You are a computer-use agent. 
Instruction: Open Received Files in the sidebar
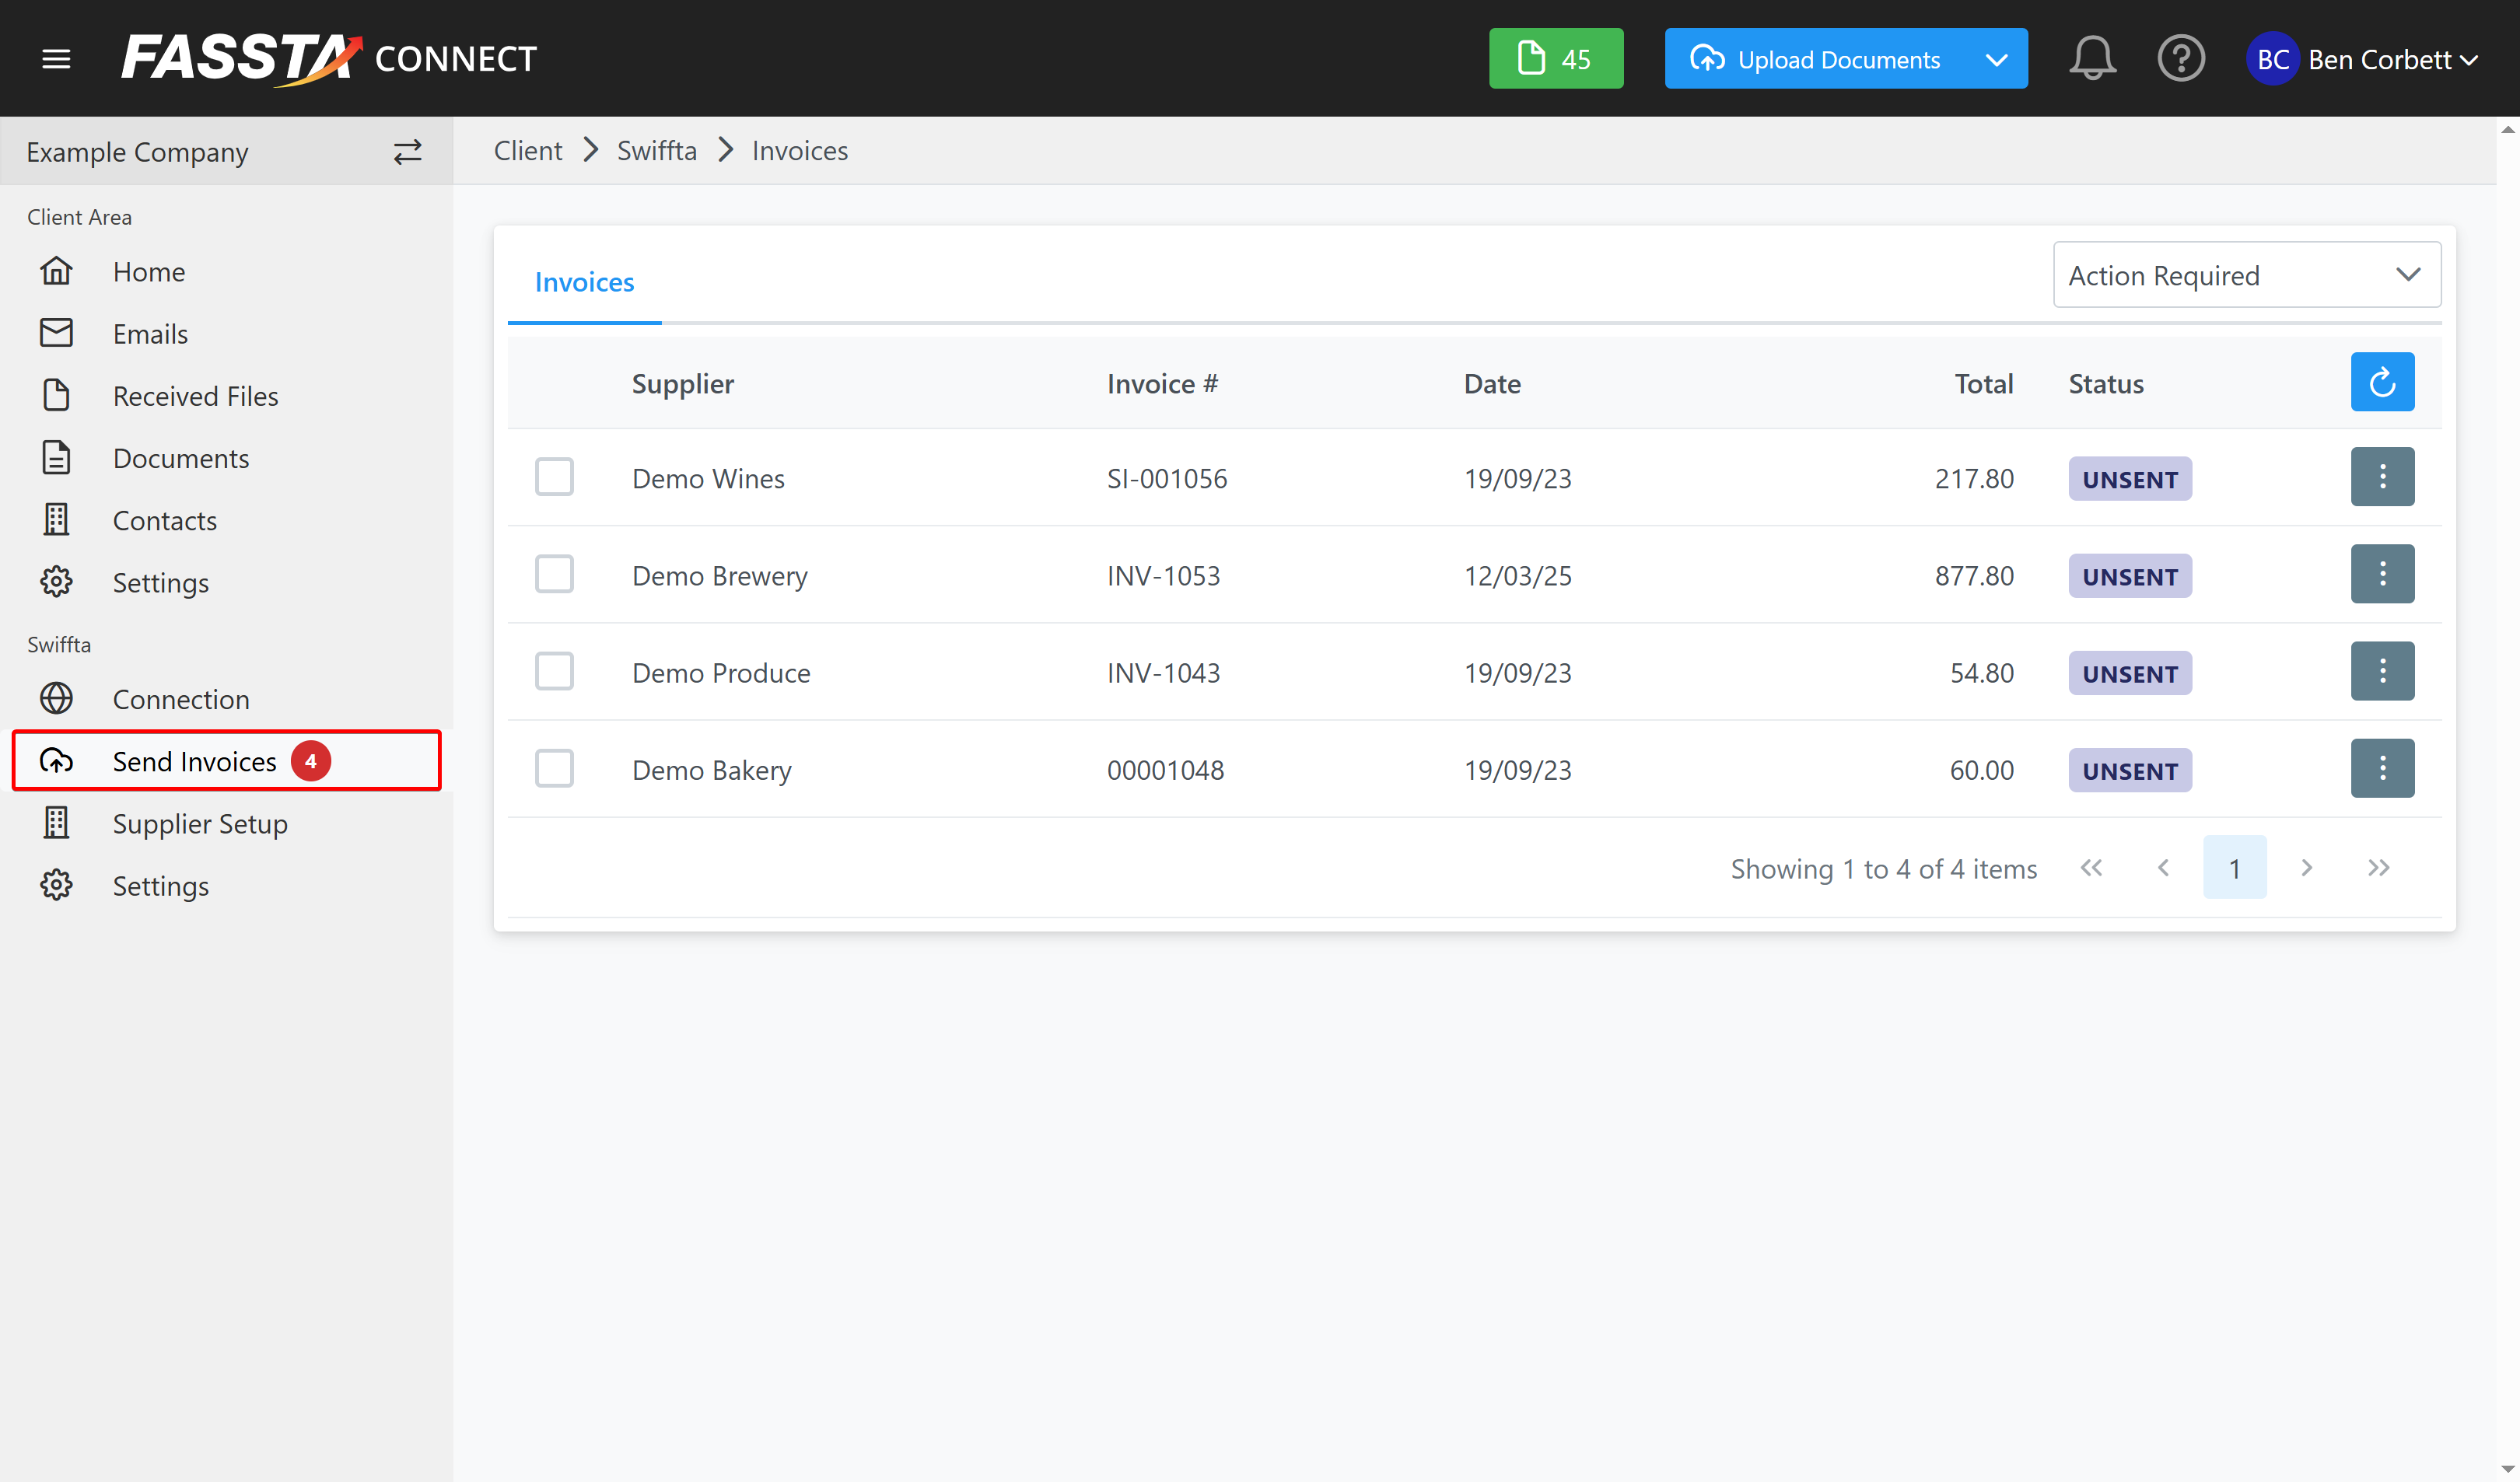tap(195, 396)
